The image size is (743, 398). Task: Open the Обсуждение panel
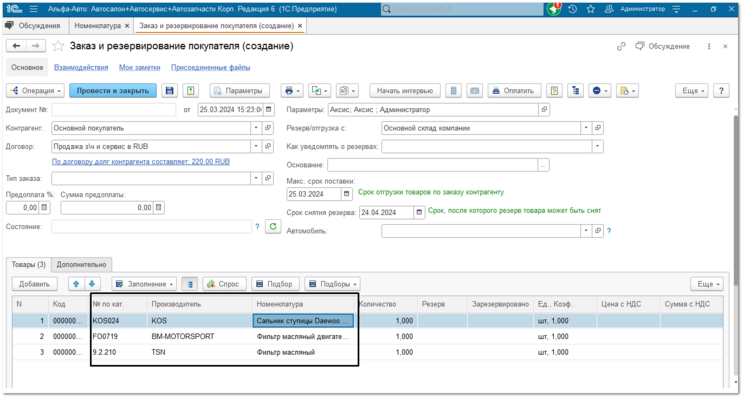coord(662,46)
